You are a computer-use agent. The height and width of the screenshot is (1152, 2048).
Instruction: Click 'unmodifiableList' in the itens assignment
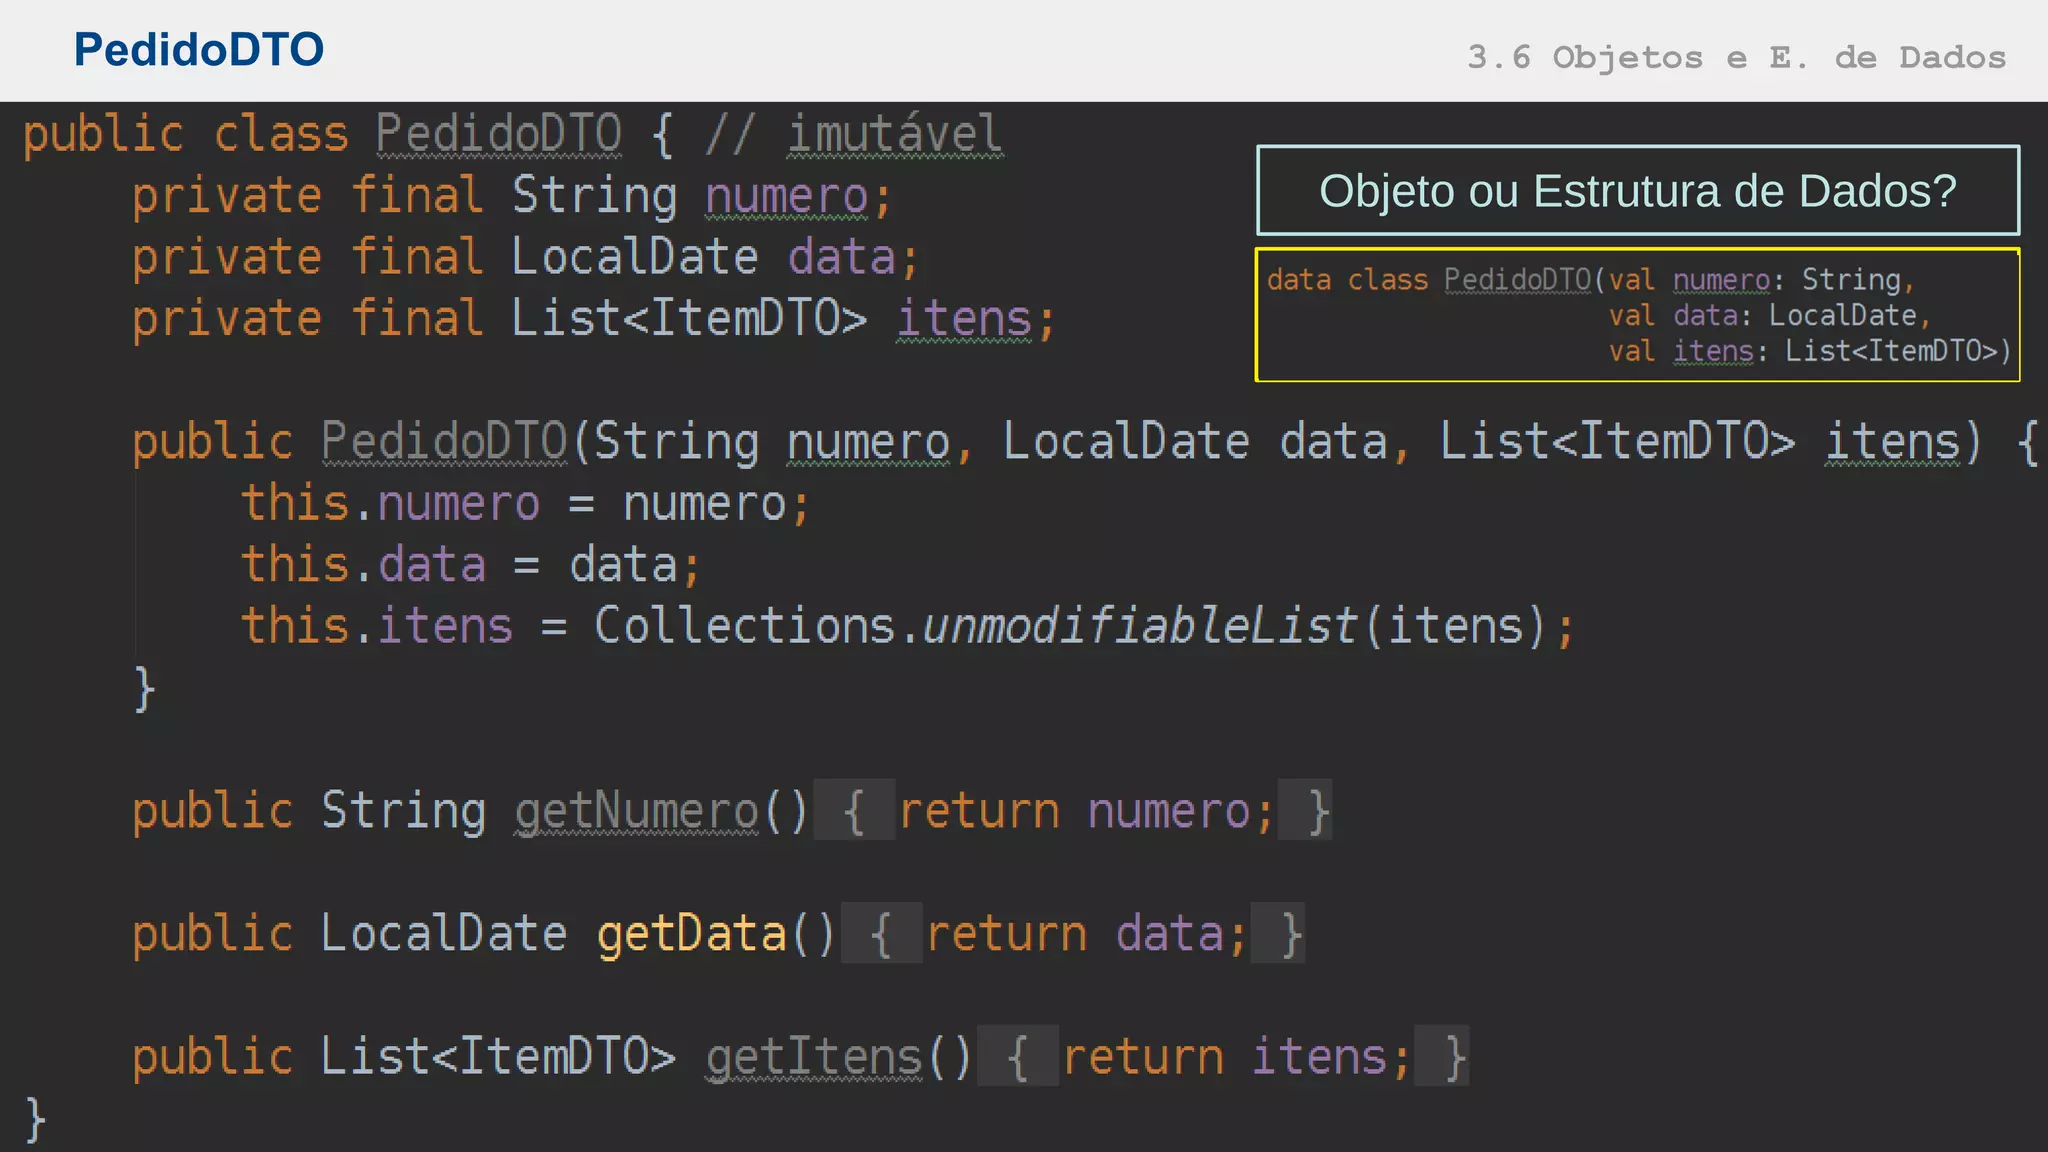point(1140,626)
